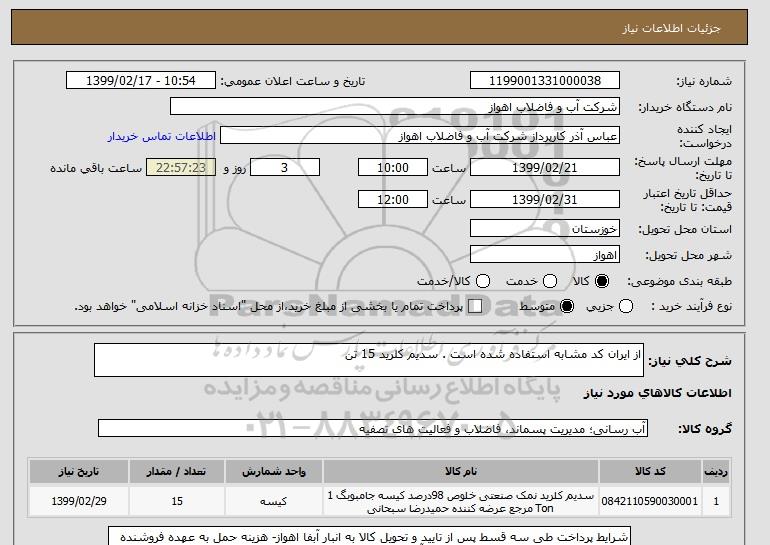
Task: Click the ساعت باقی مانده label
Action: [96, 168]
